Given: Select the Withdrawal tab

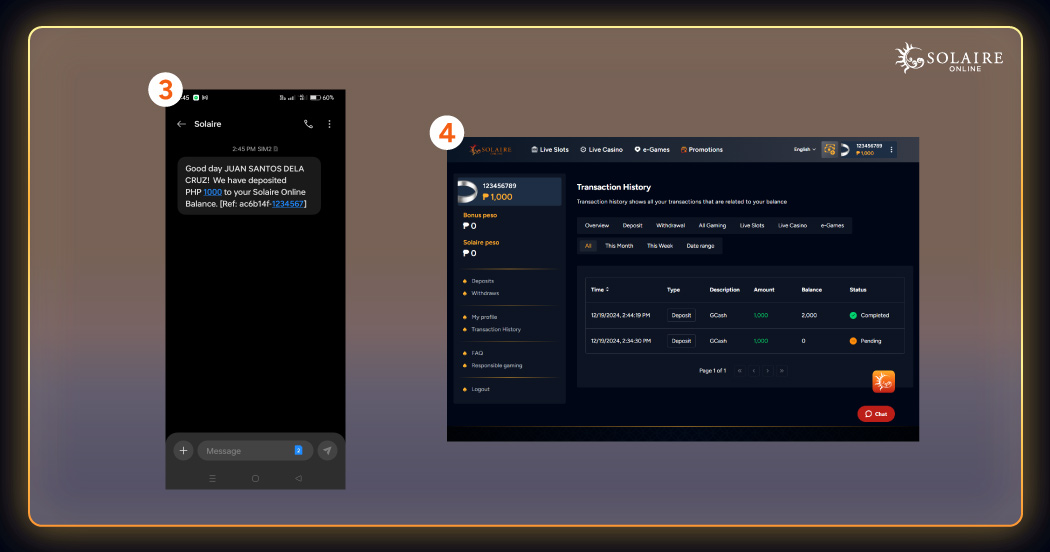Looking at the screenshot, I should [670, 226].
